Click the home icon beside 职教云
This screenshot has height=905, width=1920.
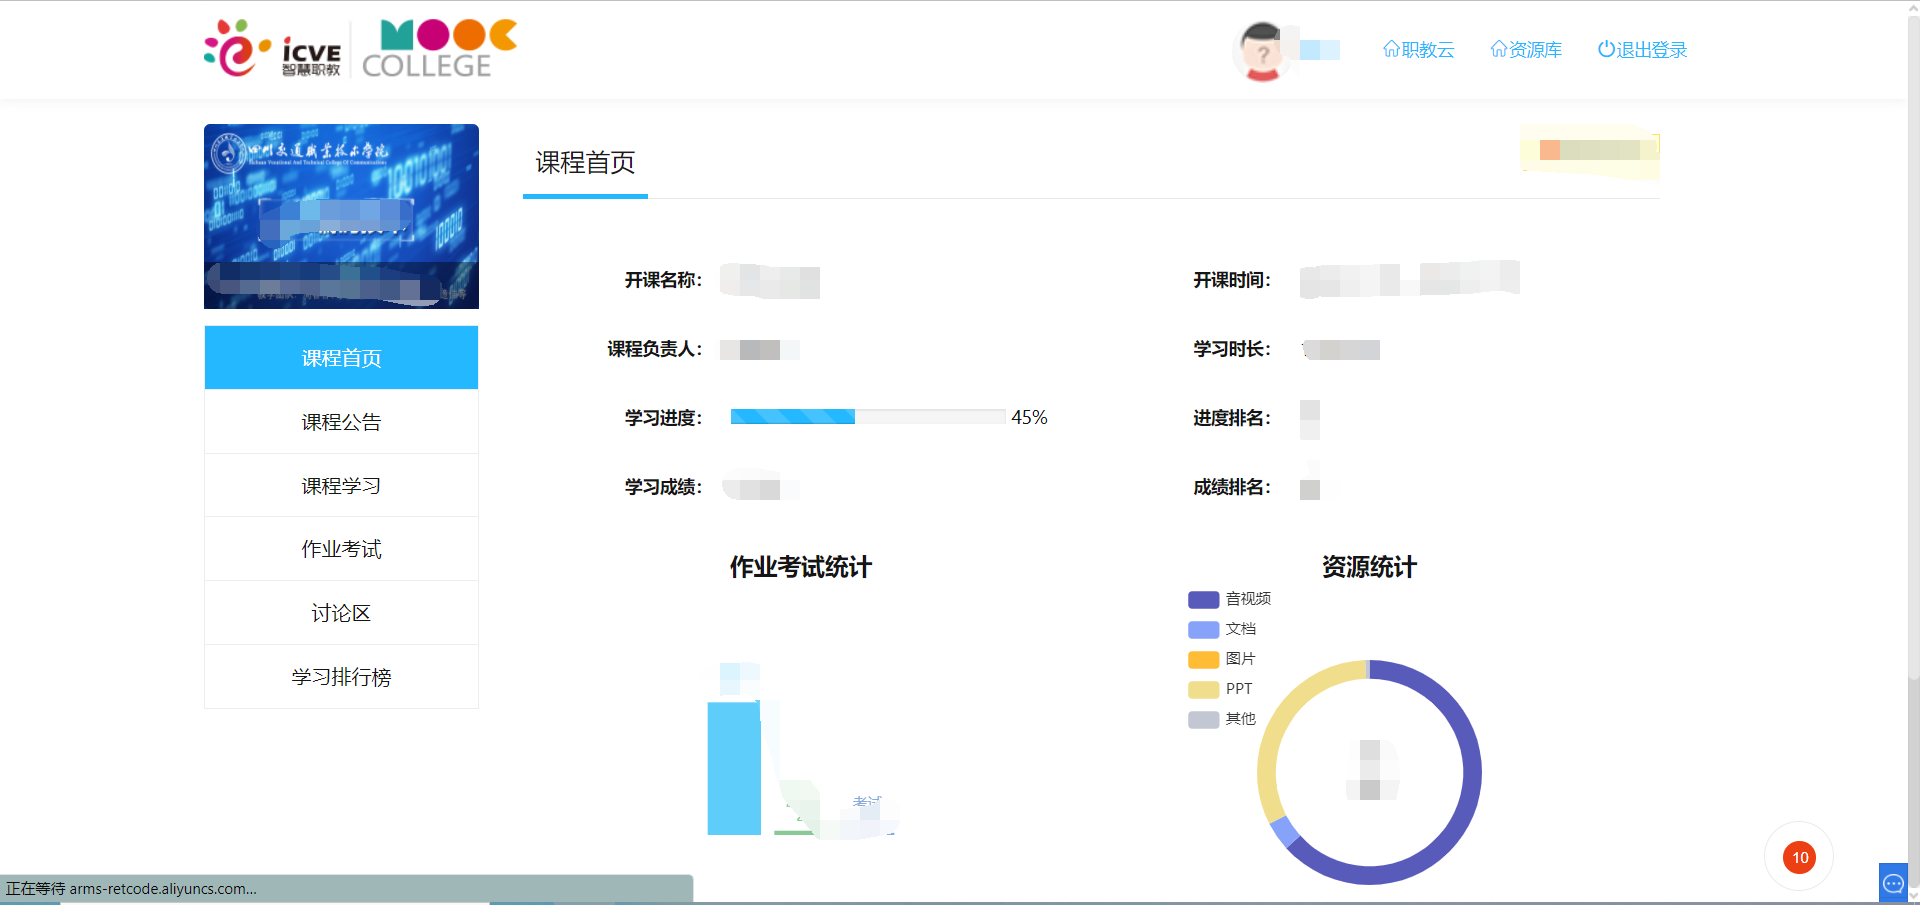click(1391, 48)
